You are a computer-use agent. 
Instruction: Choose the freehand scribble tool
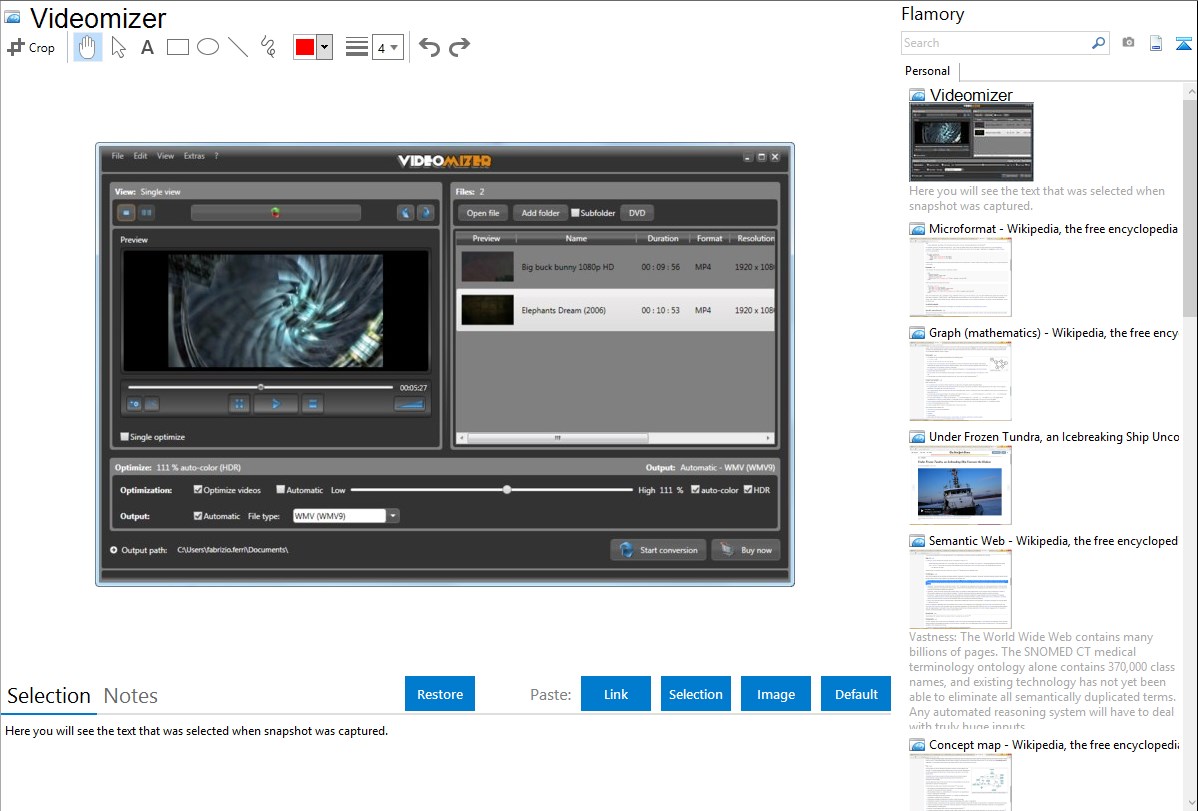click(268, 47)
